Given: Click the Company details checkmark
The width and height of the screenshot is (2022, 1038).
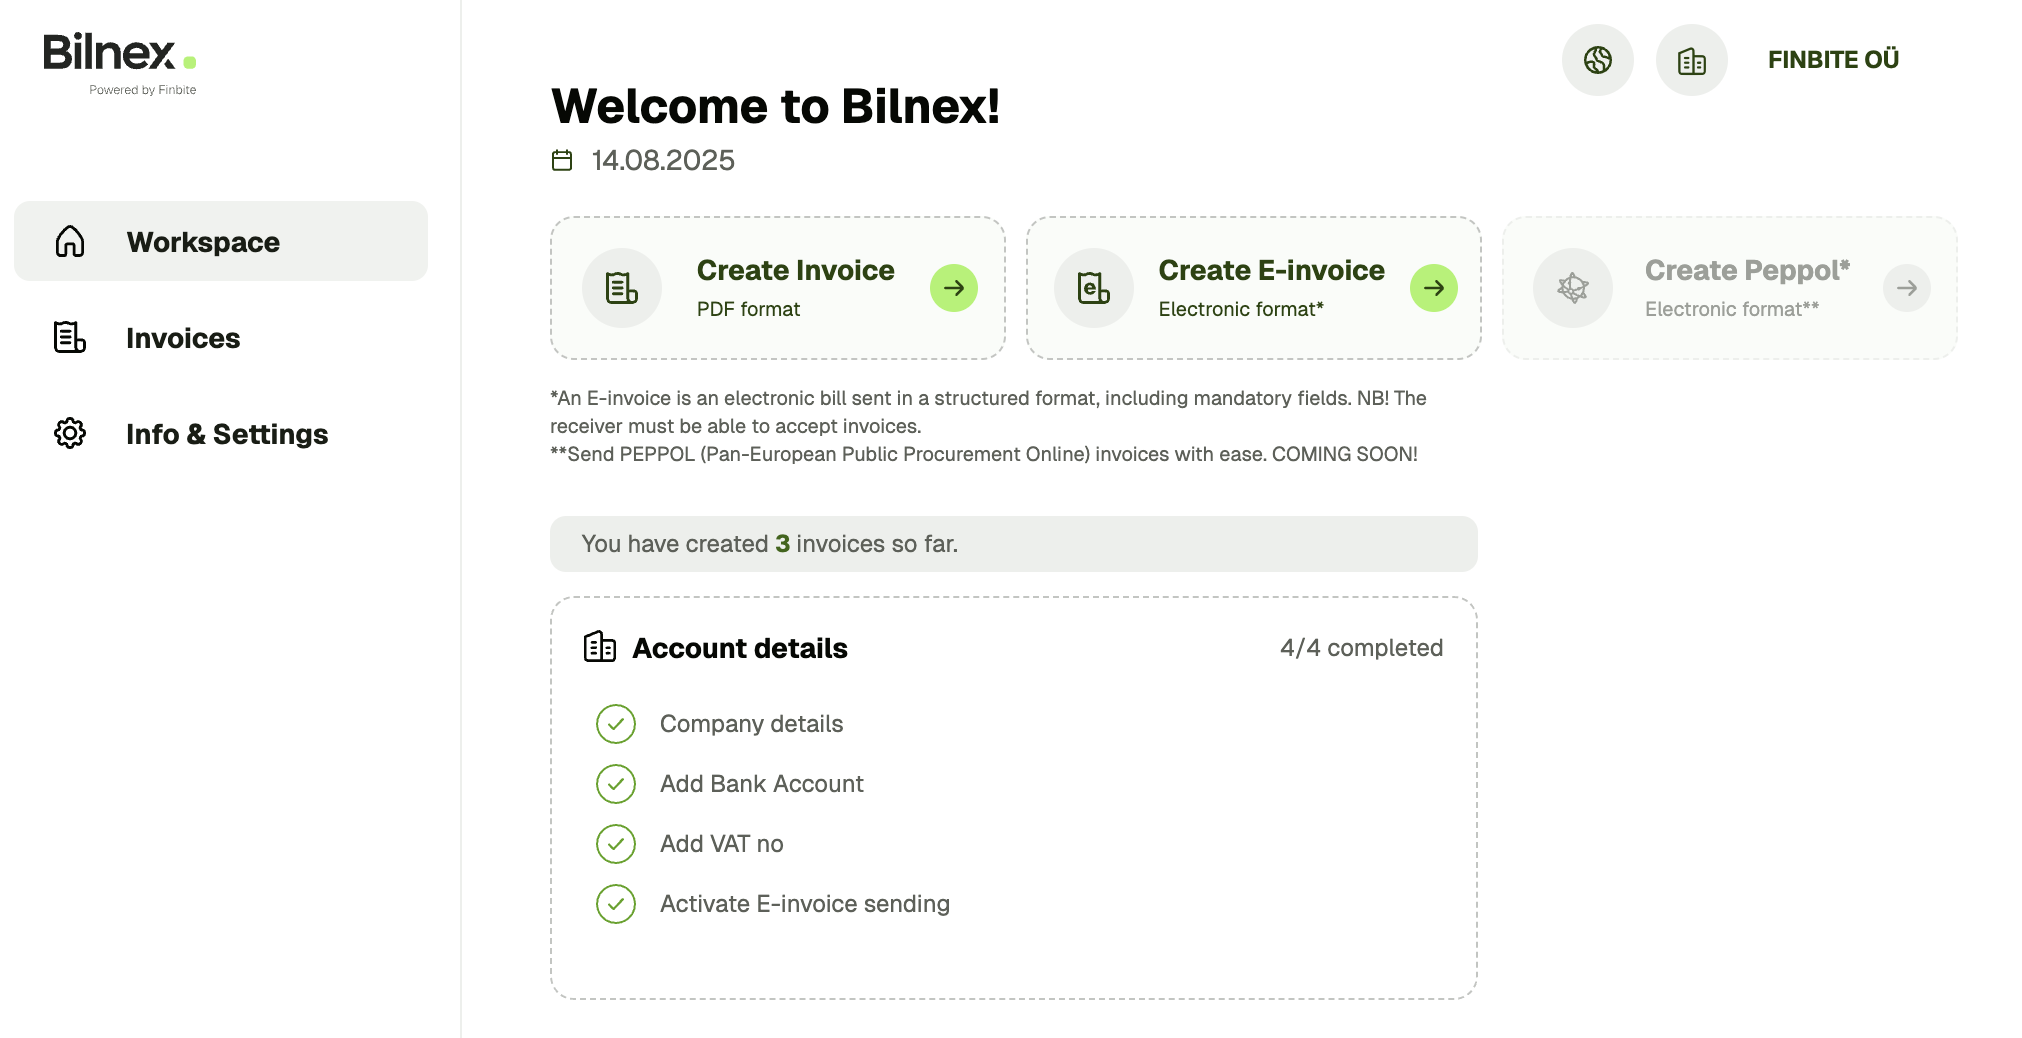Looking at the screenshot, I should [616, 724].
